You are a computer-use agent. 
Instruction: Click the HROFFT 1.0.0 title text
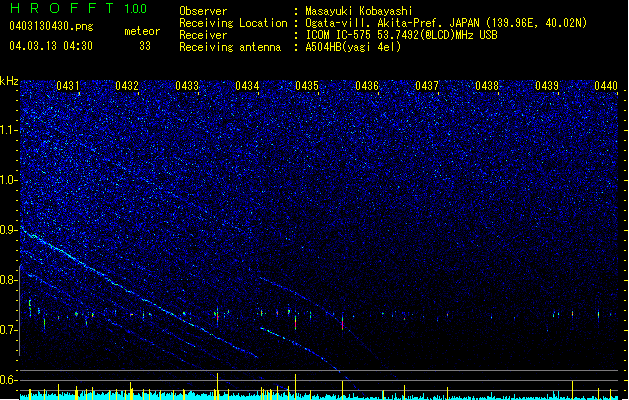click(x=78, y=8)
